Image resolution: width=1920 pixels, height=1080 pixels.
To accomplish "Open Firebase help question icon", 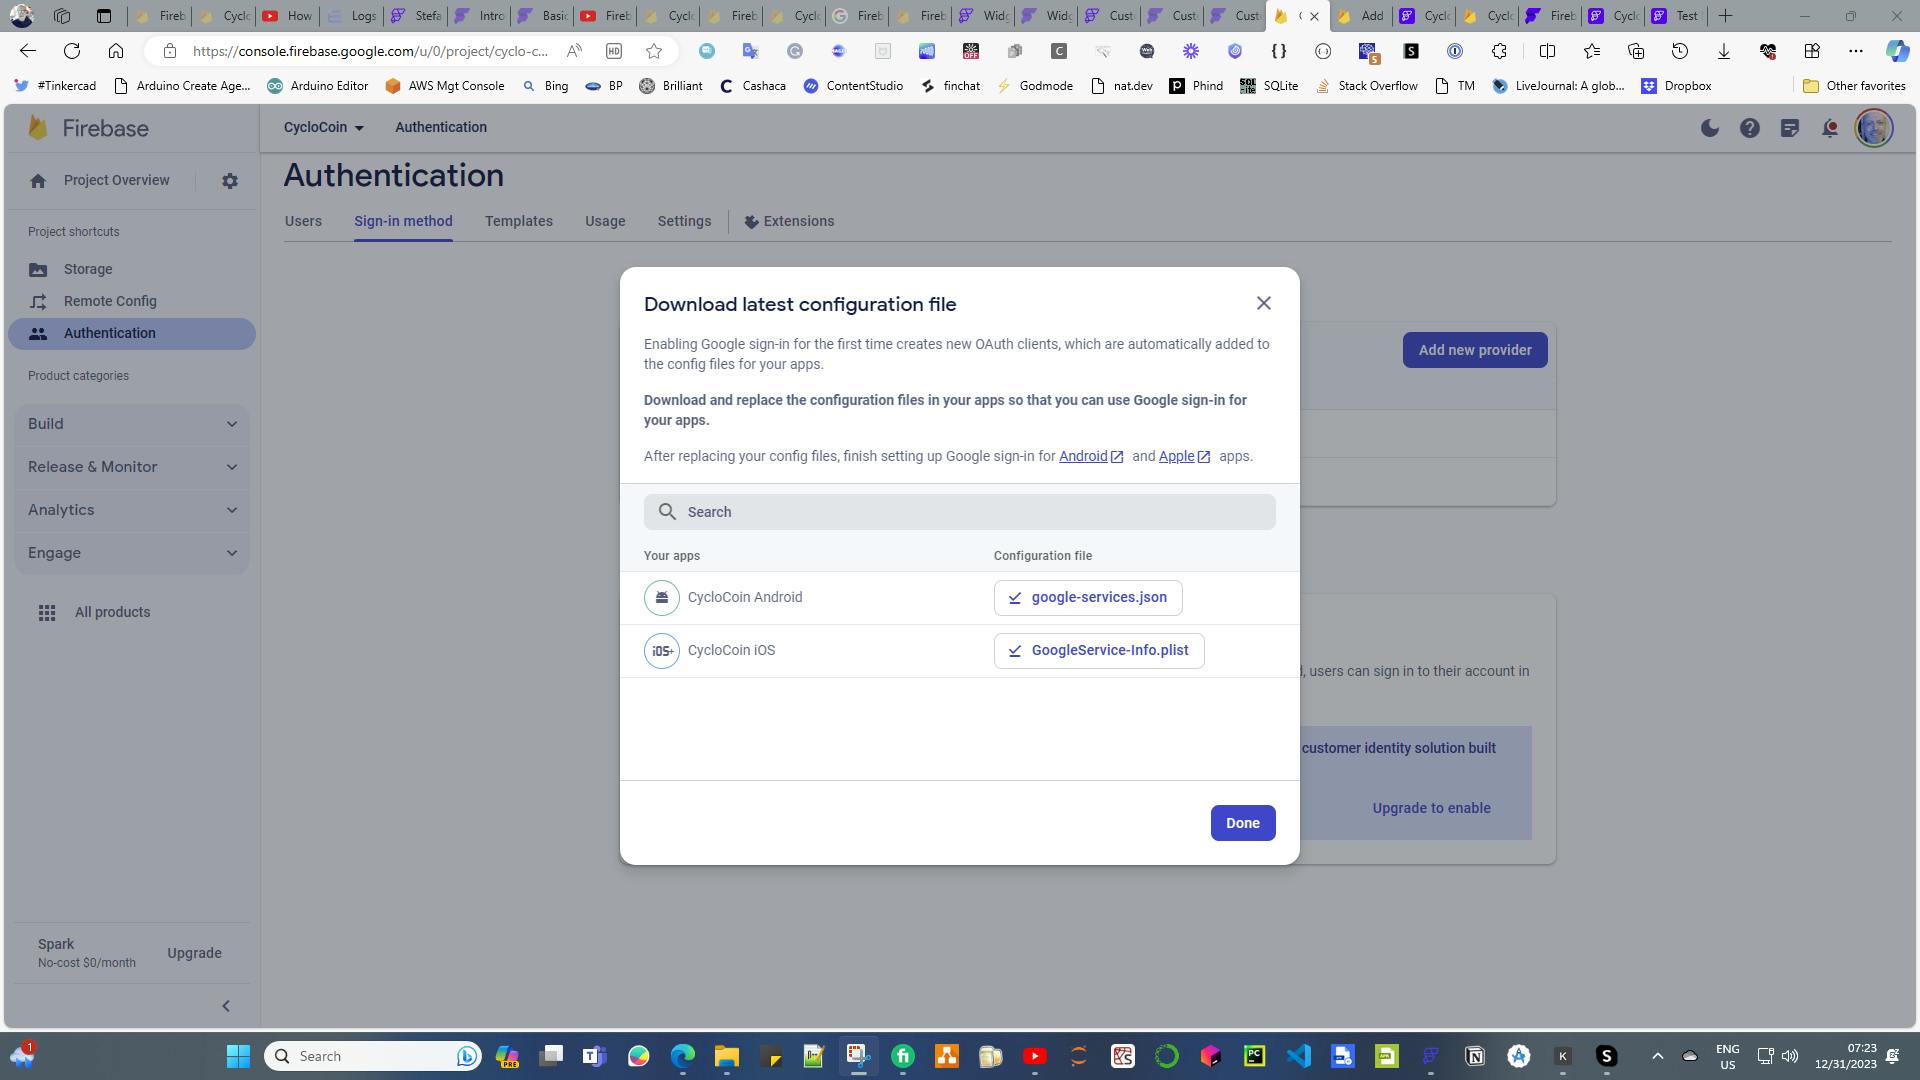I will (1749, 128).
